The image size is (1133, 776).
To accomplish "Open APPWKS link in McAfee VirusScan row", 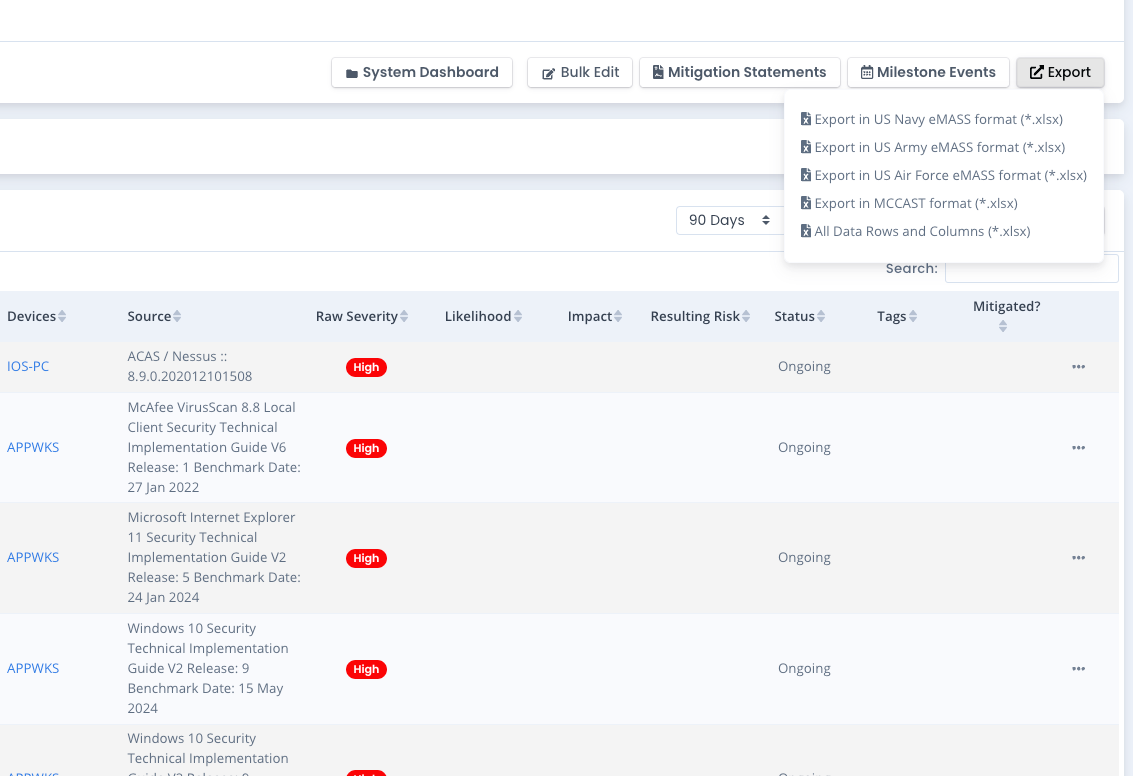I will pyautogui.click(x=33, y=447).
